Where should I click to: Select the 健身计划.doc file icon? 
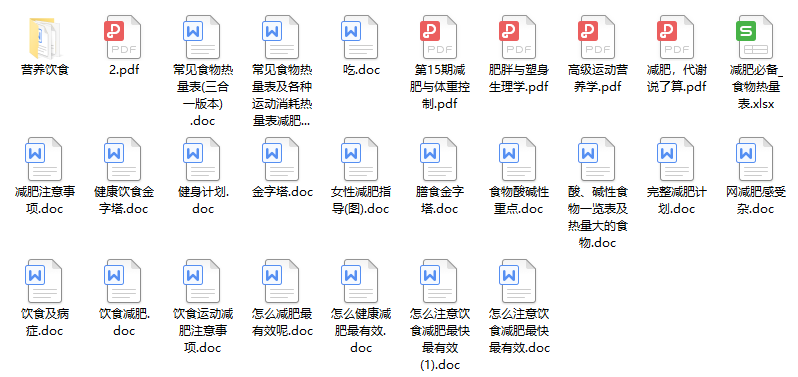pyautogui.click(x=202, y=159)
